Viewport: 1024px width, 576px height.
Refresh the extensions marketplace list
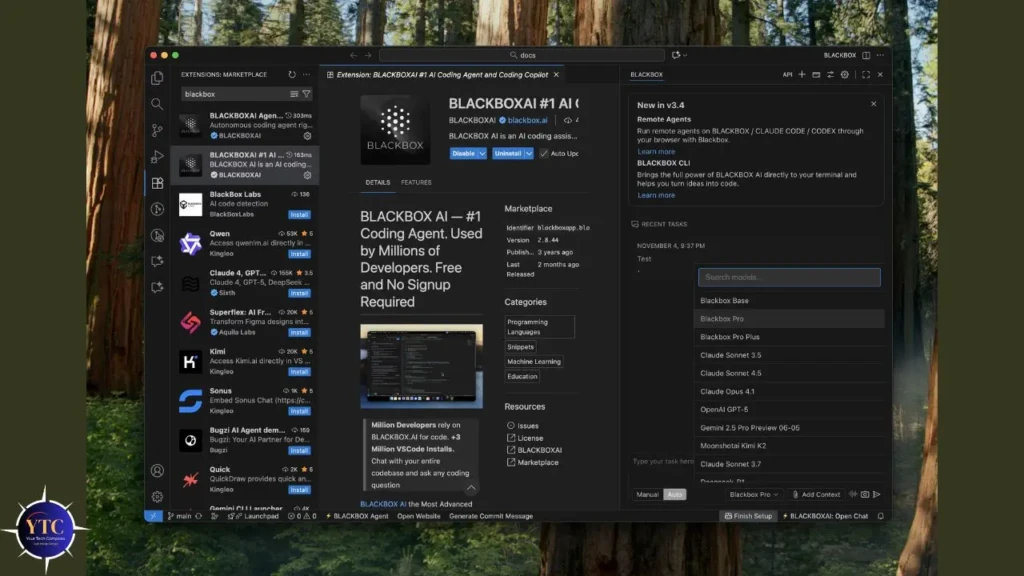coord(292,74)
